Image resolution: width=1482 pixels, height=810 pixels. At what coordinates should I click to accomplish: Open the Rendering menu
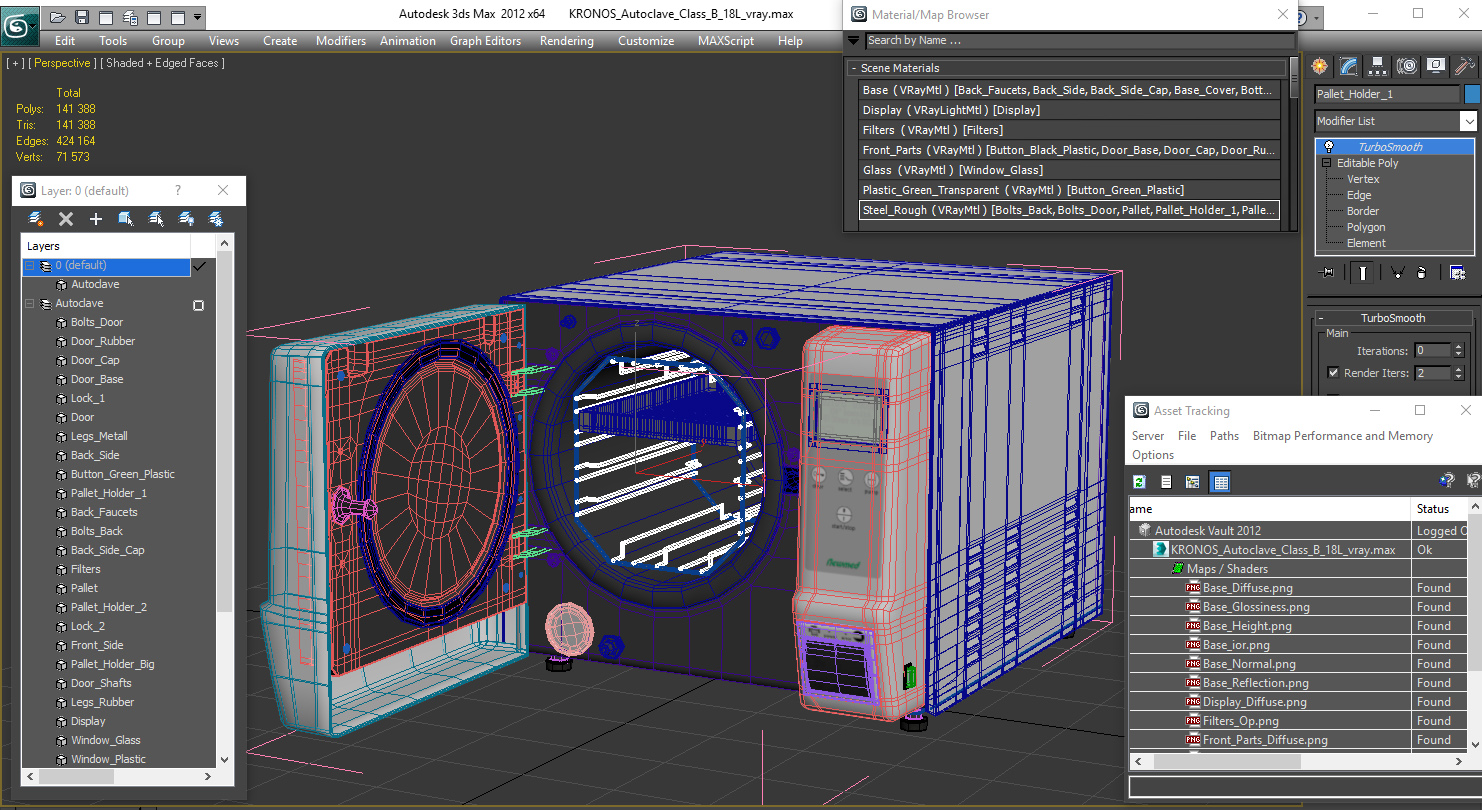(566, 41)
